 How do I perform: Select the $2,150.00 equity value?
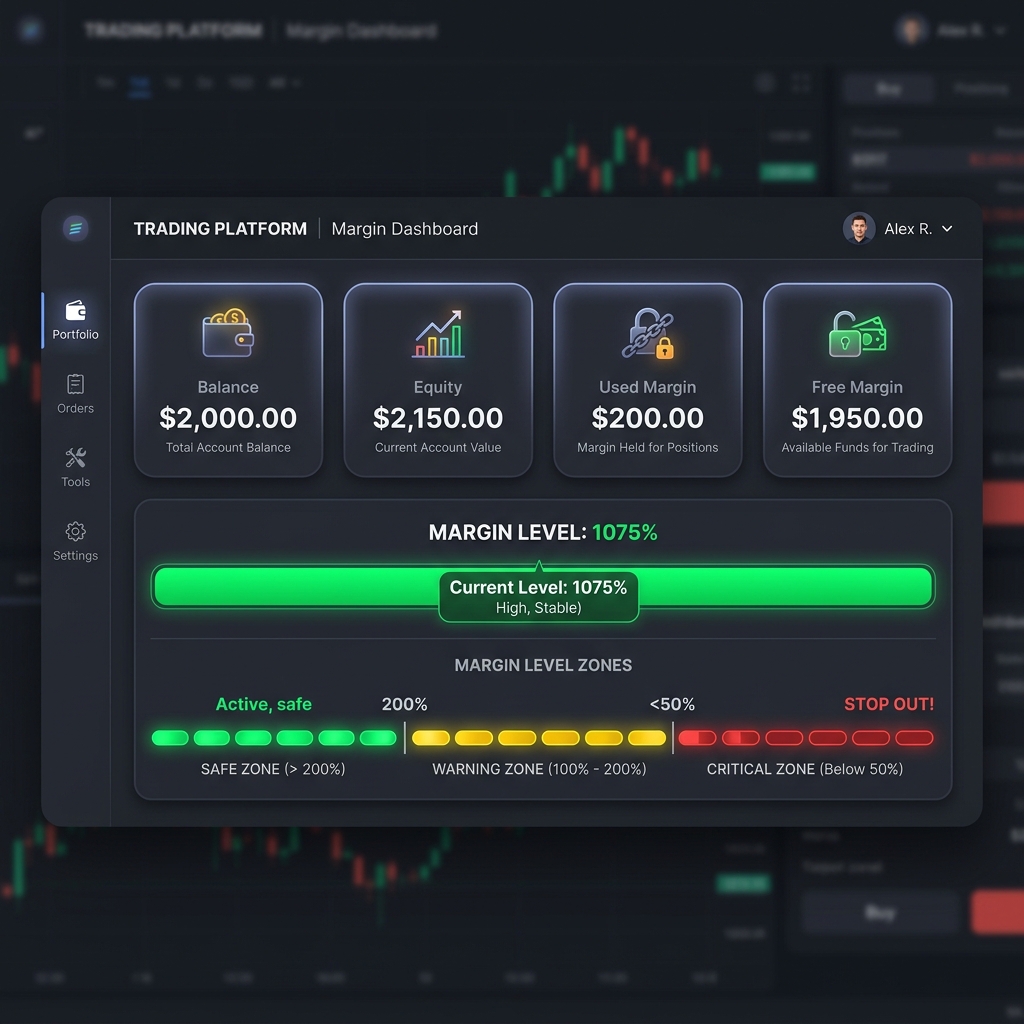pos(438,418)
